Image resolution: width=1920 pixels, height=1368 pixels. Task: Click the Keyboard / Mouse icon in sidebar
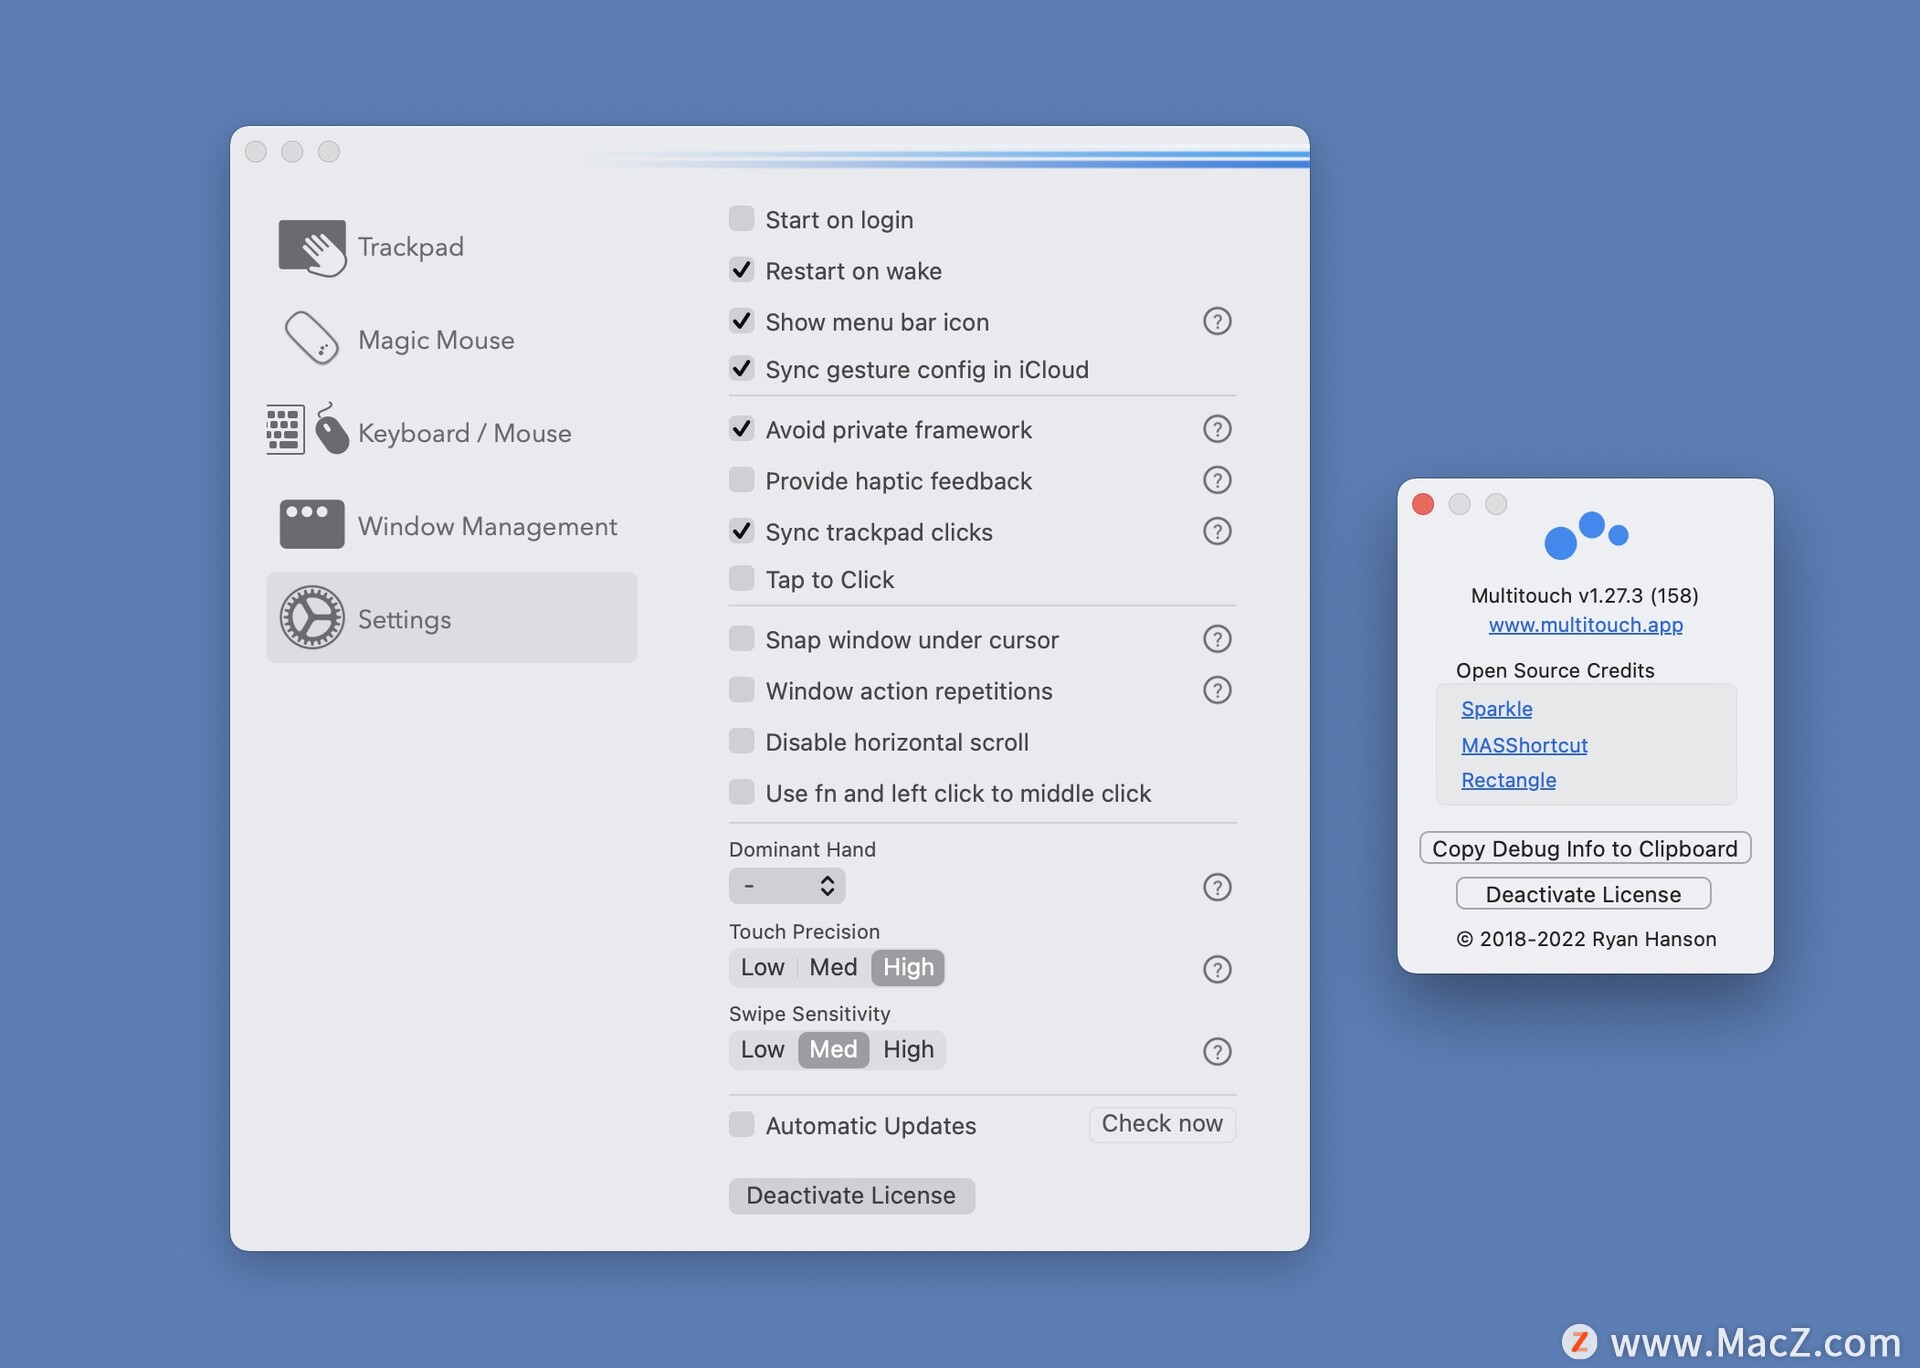point(308,430)
